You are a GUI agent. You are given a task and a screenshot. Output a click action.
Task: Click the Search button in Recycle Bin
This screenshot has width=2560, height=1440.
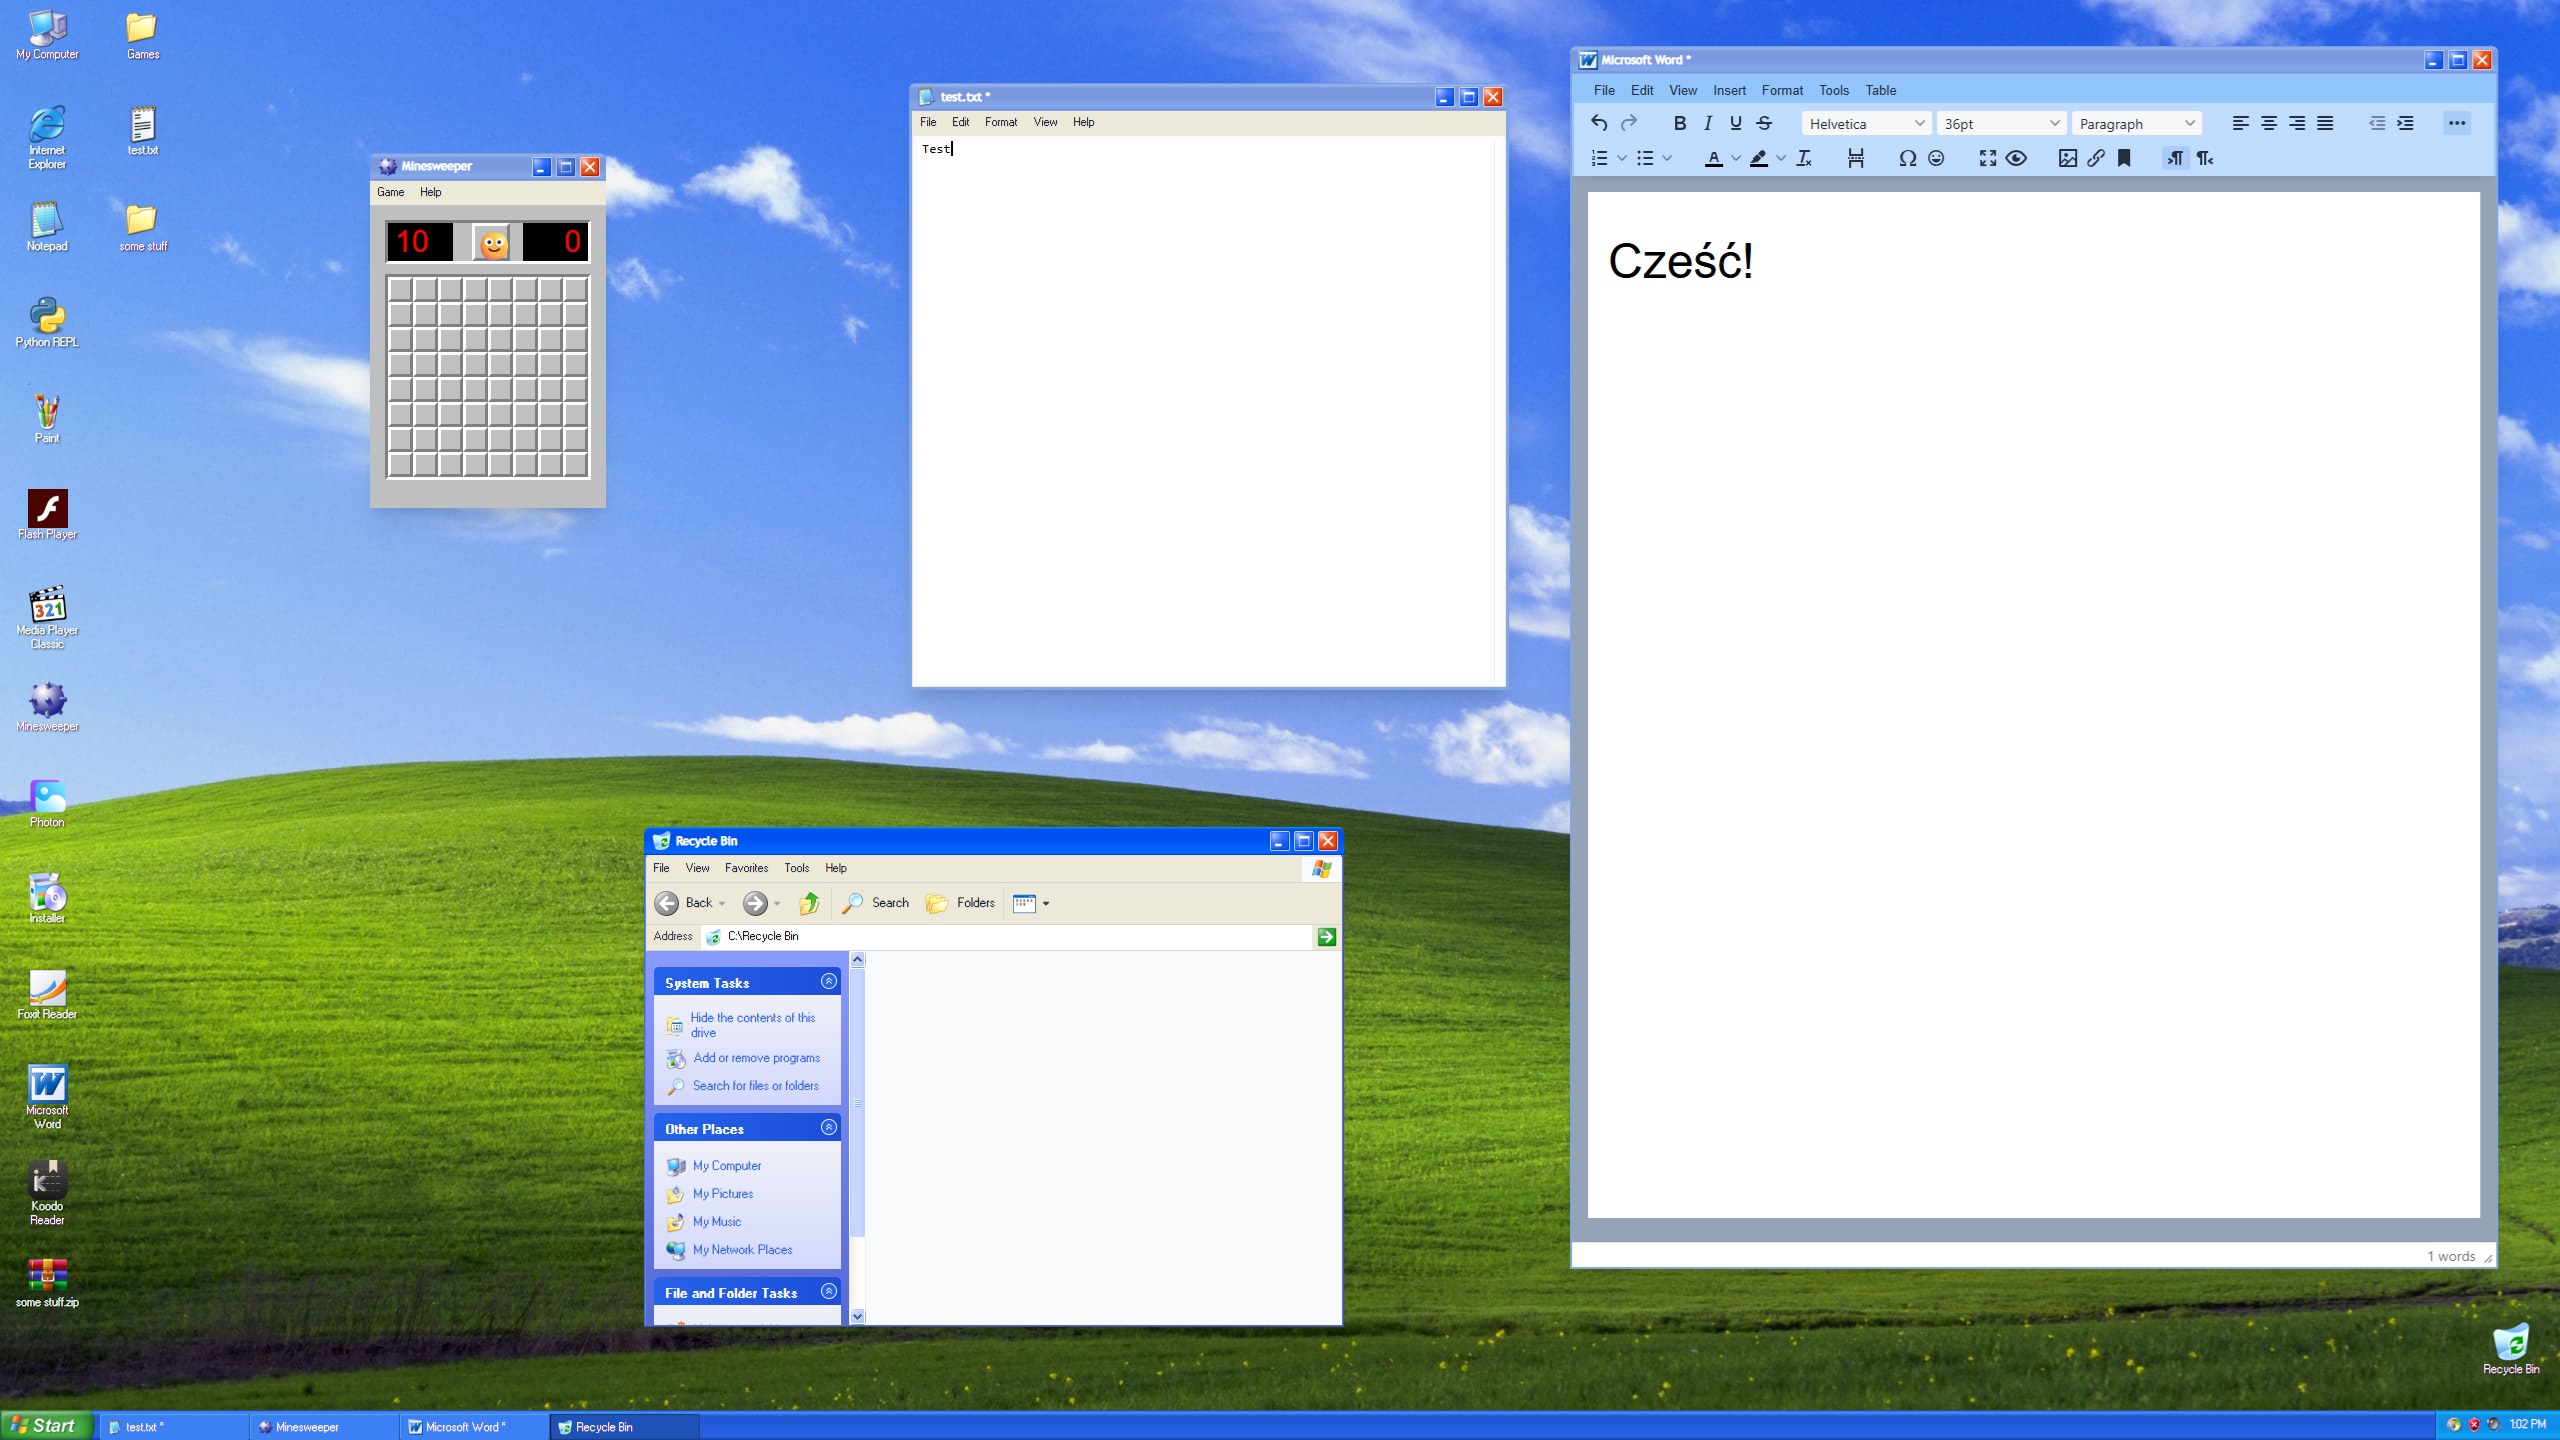(x=876, y=903)
